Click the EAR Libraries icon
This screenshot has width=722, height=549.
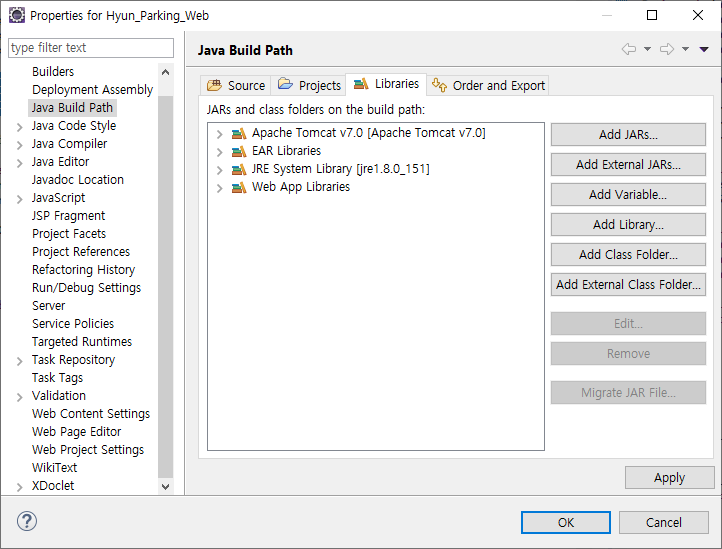tap(239, 152)
